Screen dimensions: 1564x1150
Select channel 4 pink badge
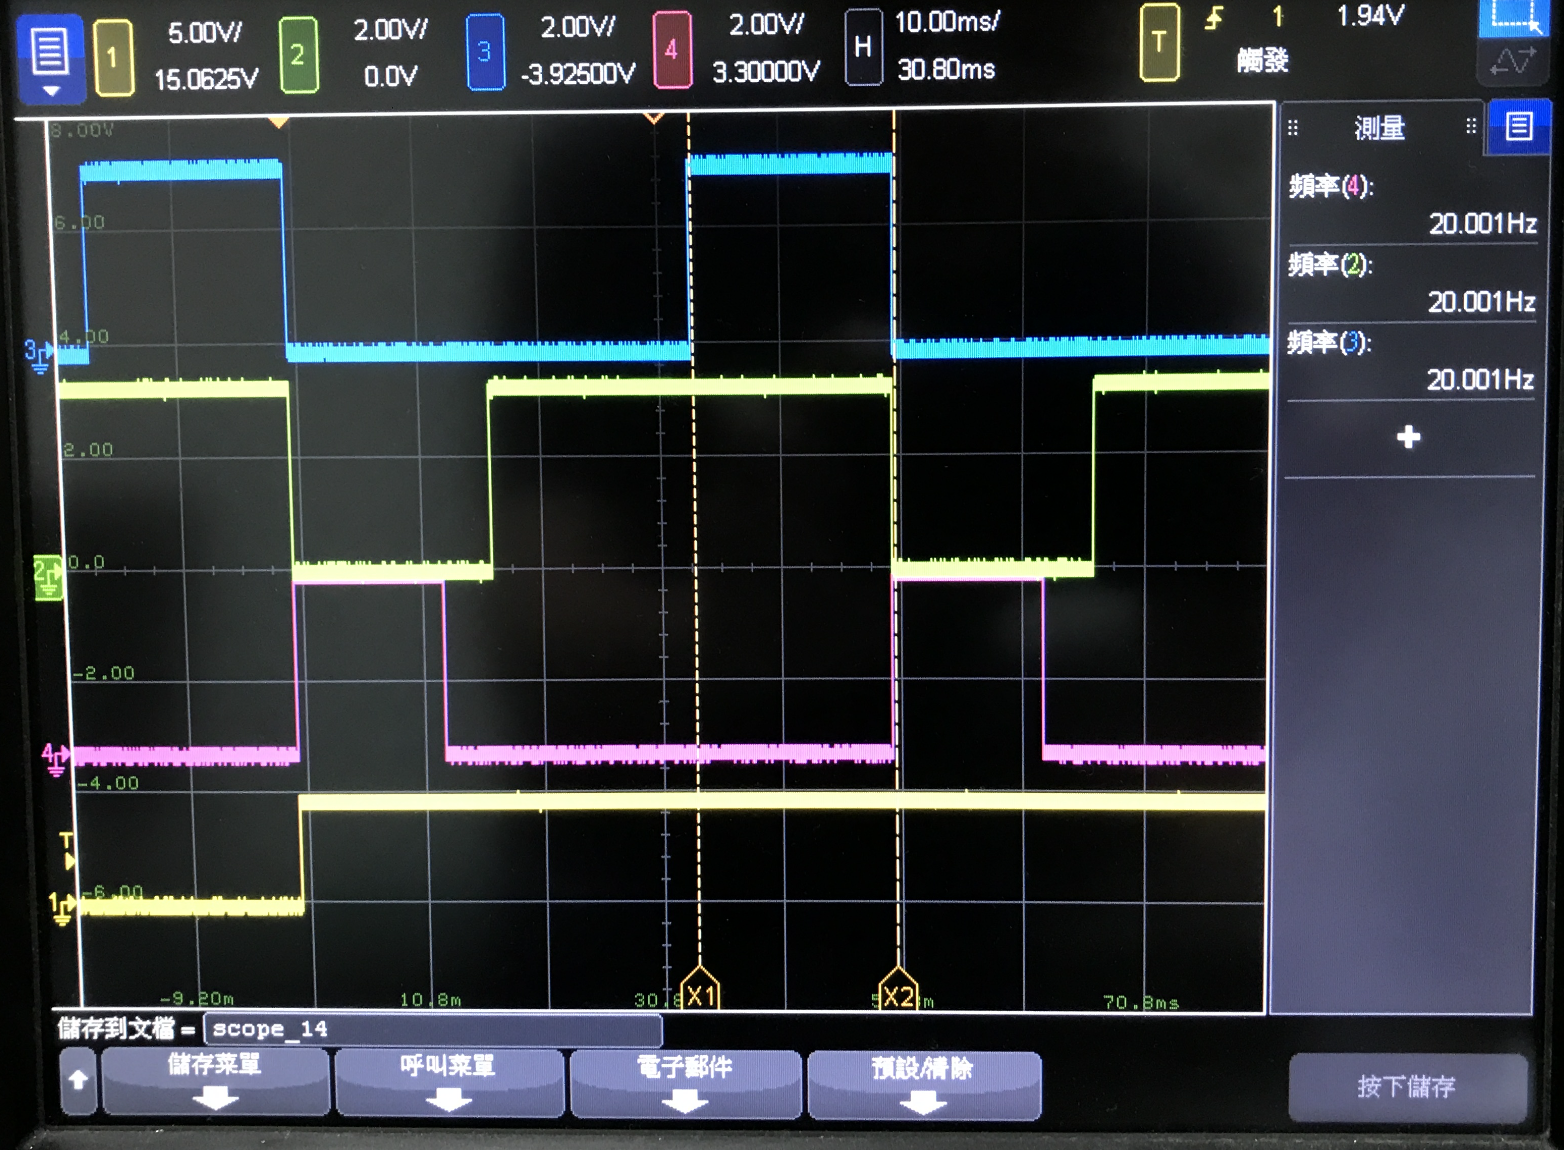671,50
